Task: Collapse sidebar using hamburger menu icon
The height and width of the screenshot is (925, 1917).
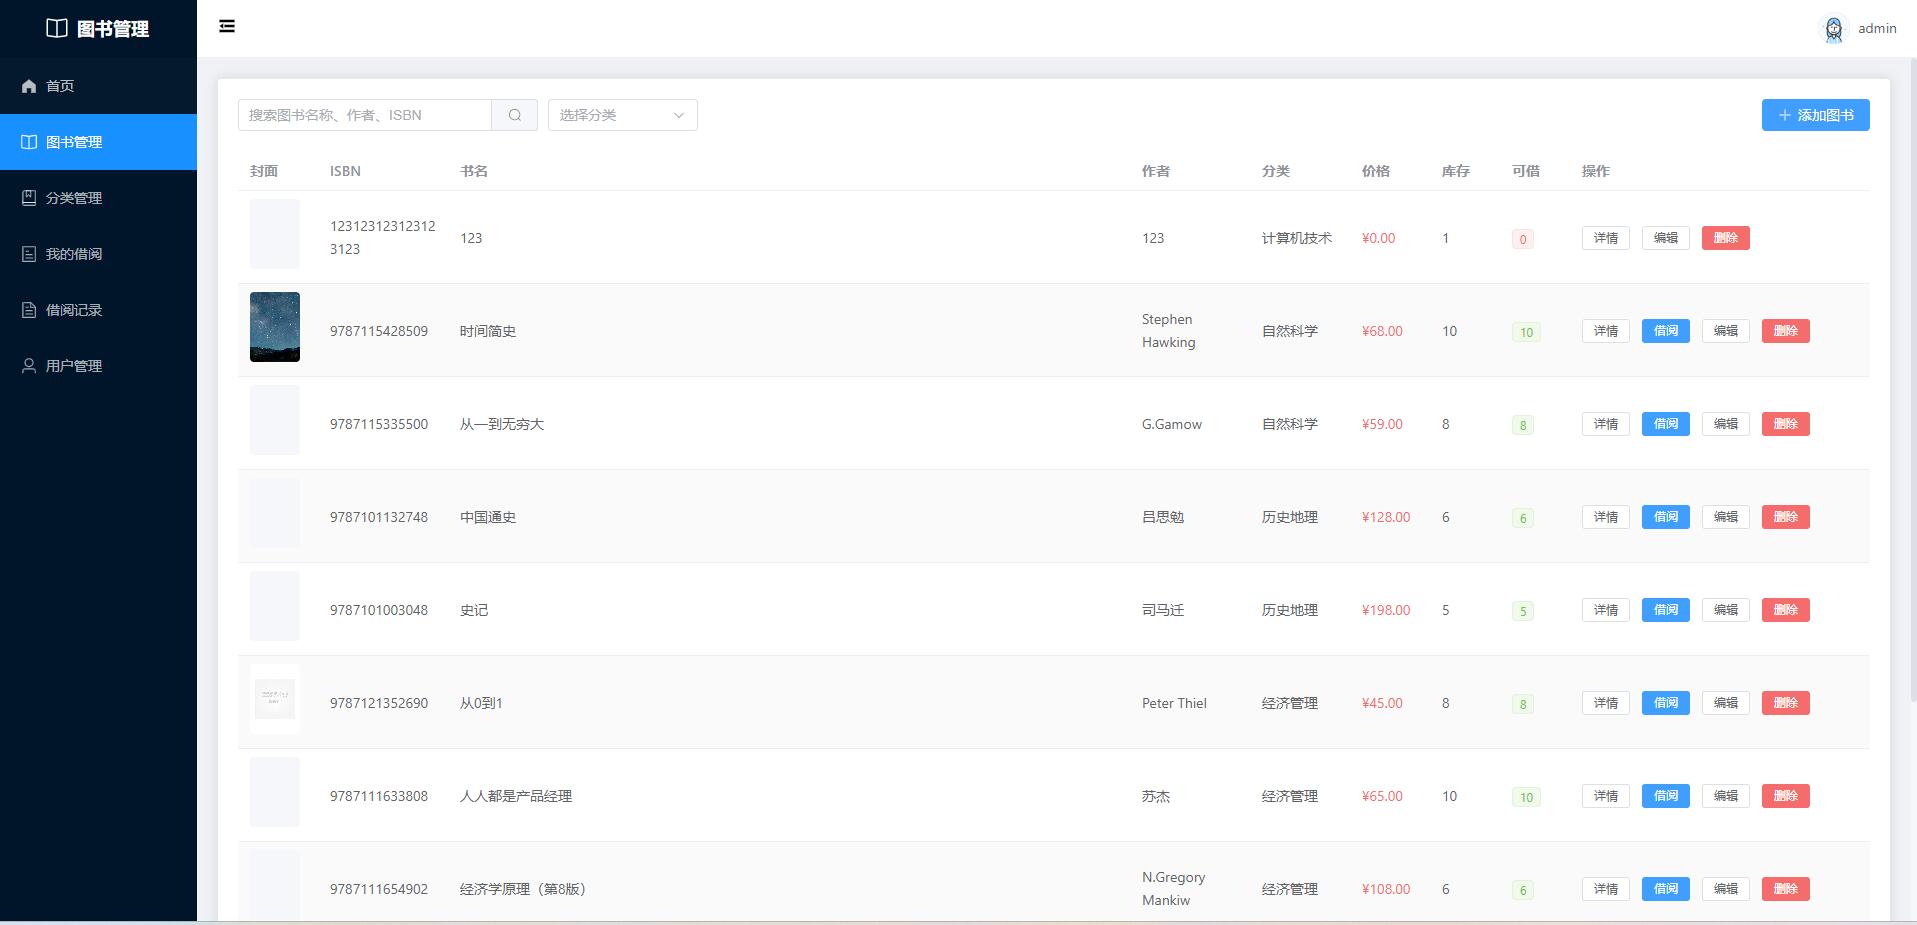Action: [x=227, y=27]
